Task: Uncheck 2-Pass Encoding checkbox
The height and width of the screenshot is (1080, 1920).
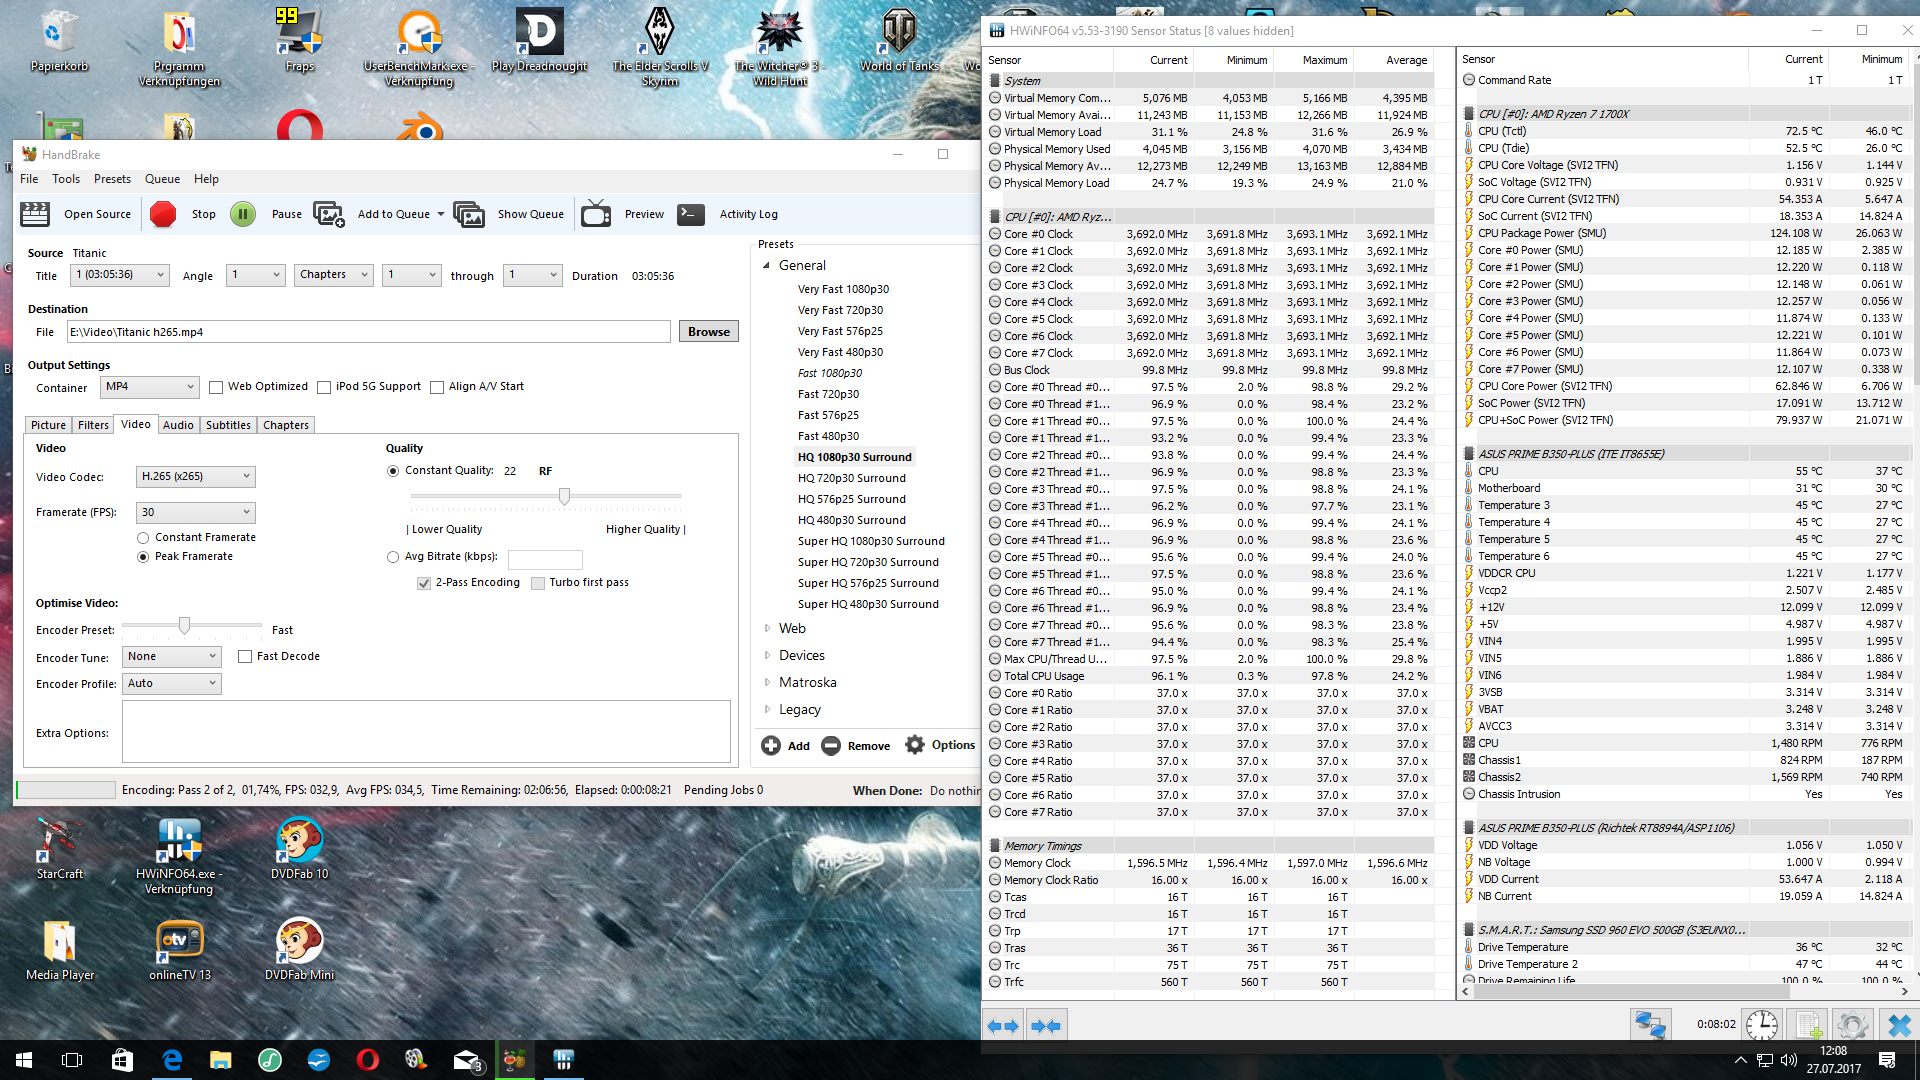Action: pos(424,583)
